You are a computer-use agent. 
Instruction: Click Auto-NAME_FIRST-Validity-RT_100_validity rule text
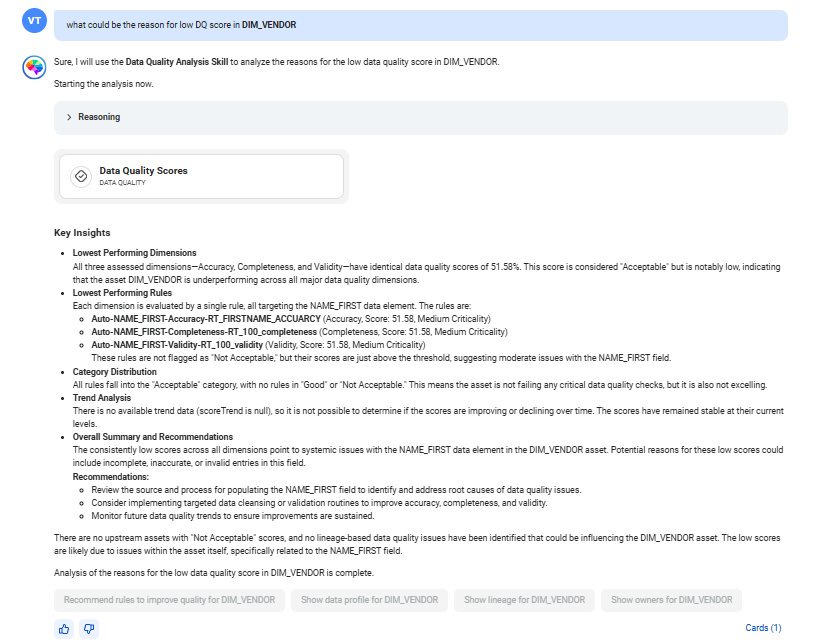(177, 345)
